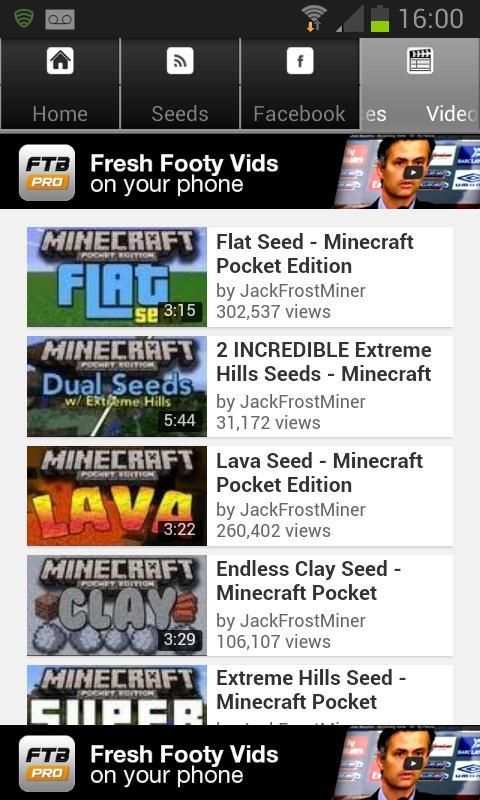Tap the Dual Seeds video thumbnail

117,386
